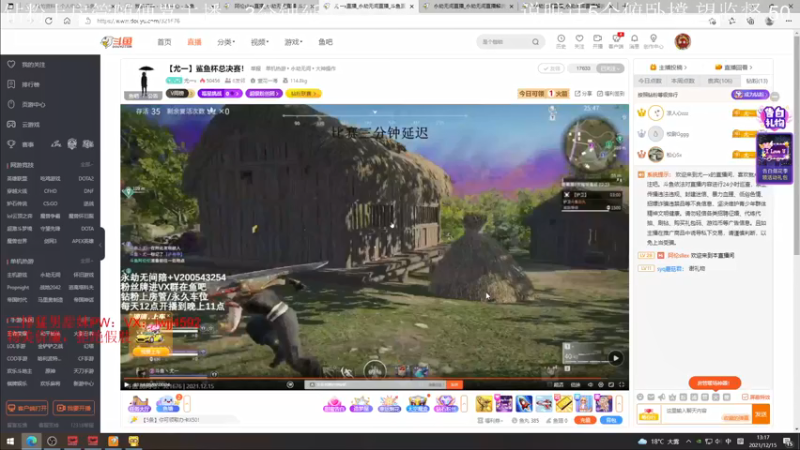This screenshot has width=800, height=450.
Task: Click the chat message input box
Action: (x=706, y=414)
